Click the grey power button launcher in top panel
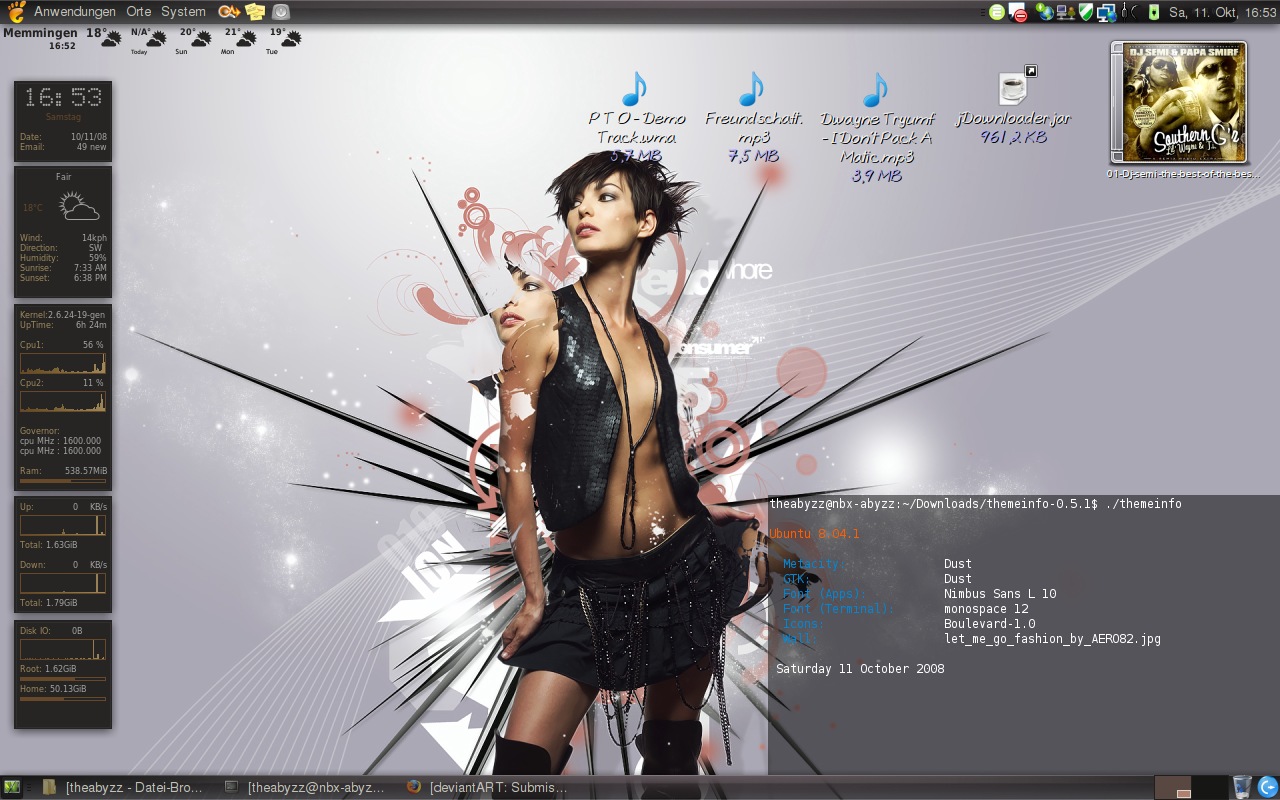Image resolution: width=1280 pixels, height=800 pixels. pyautogui.click(x=281, y=12)
